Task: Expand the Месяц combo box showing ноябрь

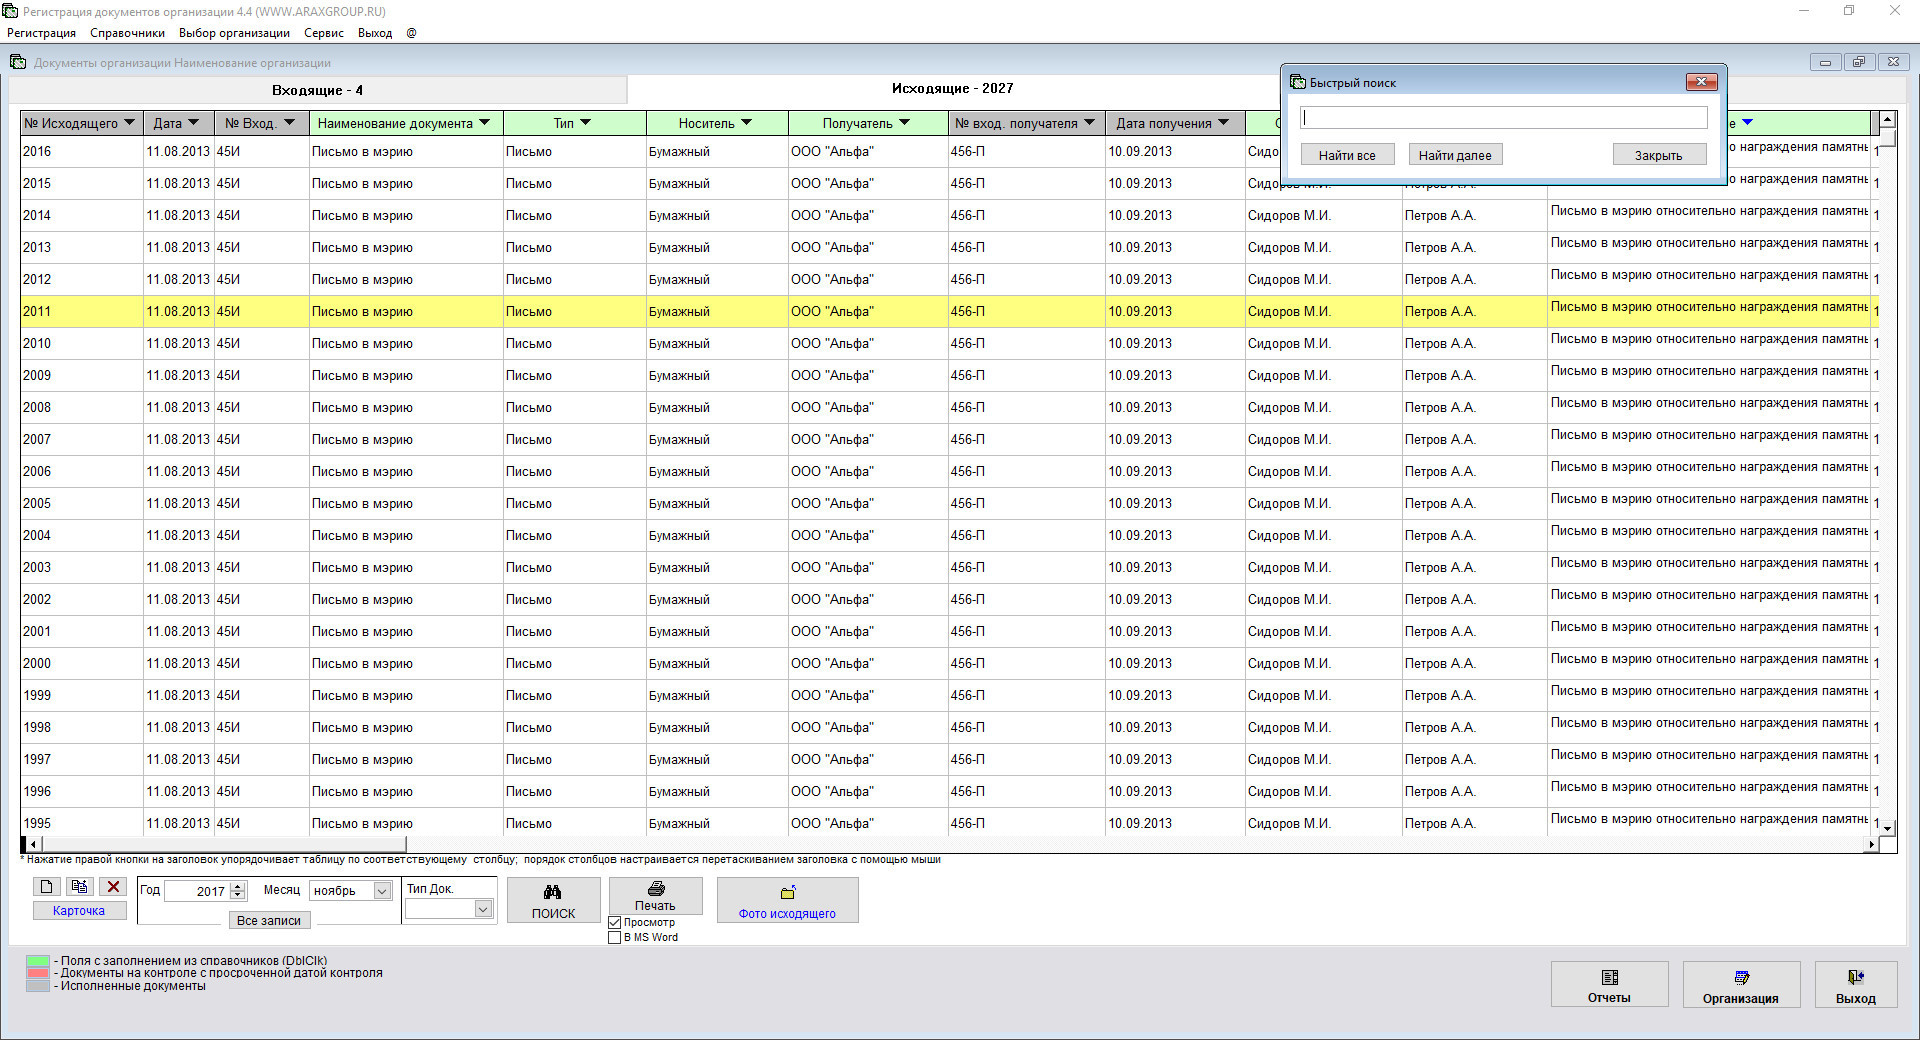Action: [x=382, y=891]
